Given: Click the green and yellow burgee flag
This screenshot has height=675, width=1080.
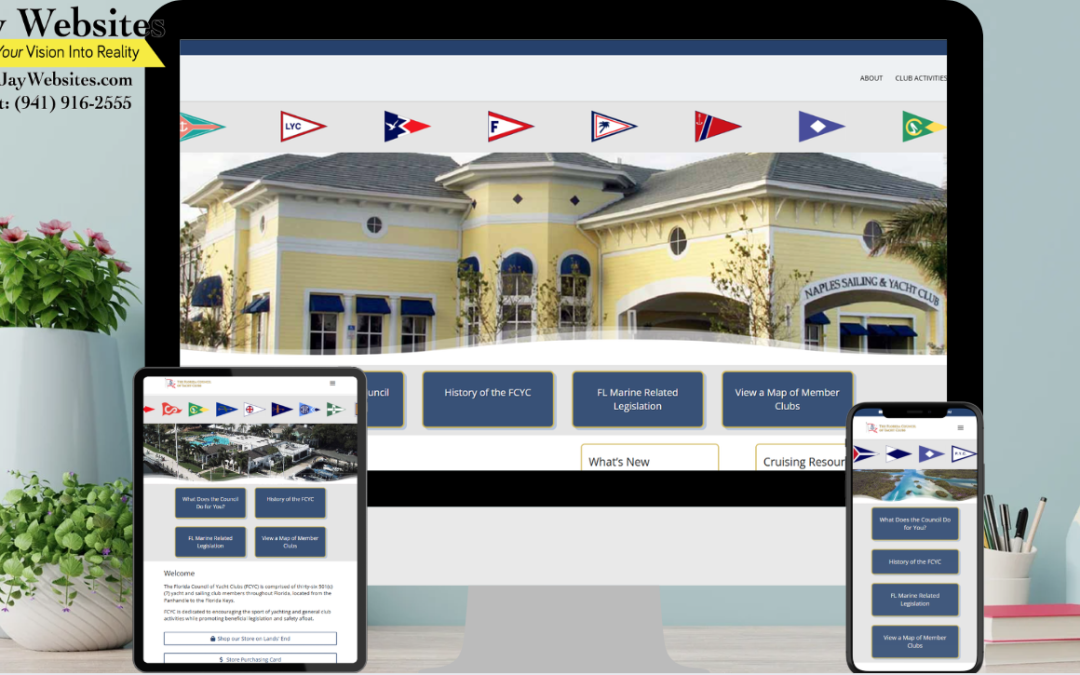Looking at the screenshot, I should click(x=920, y=126).
